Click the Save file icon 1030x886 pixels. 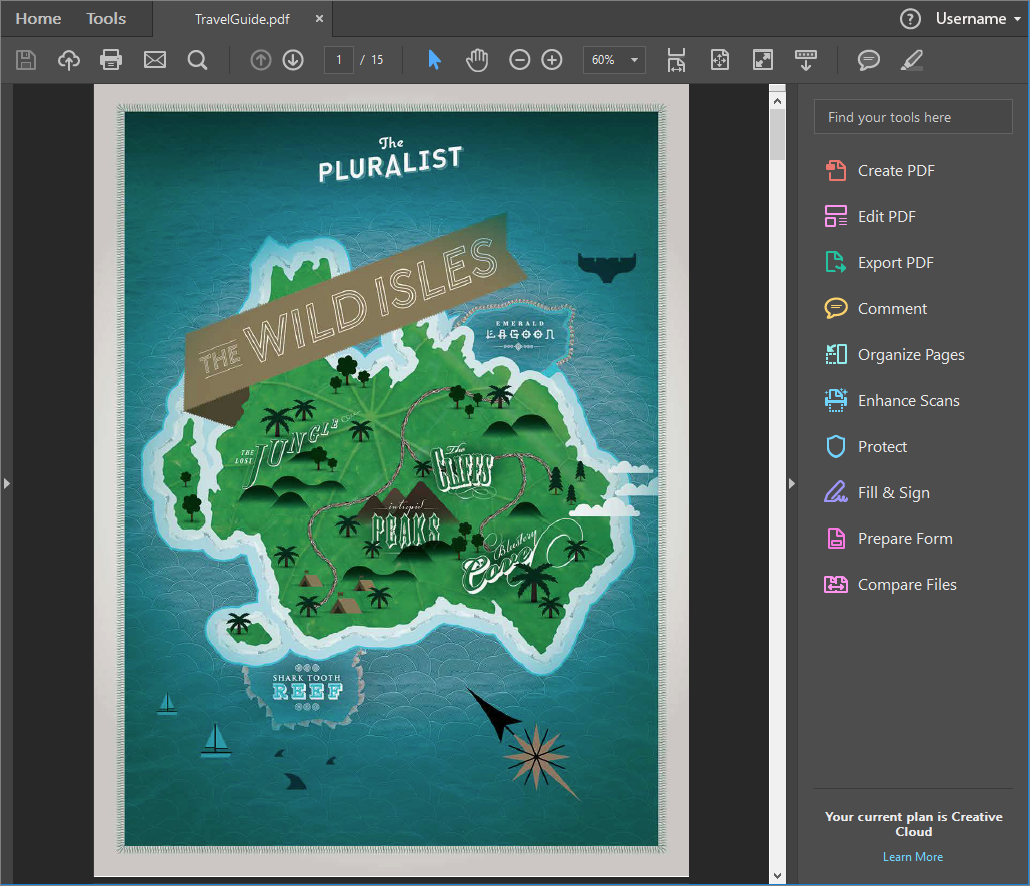(x=26, y=60)
